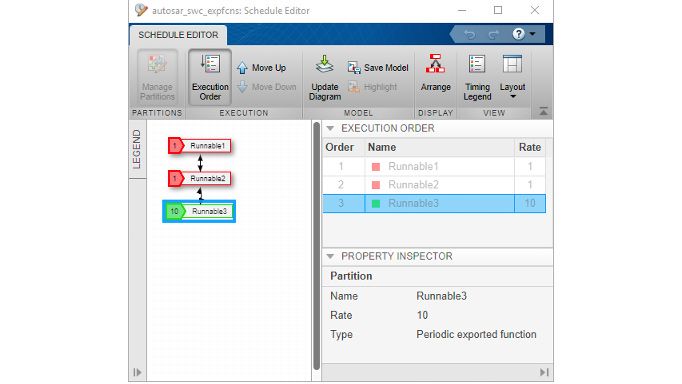
Task: Select the Runnable3 row in table
Action: click(x=434, y=204)
